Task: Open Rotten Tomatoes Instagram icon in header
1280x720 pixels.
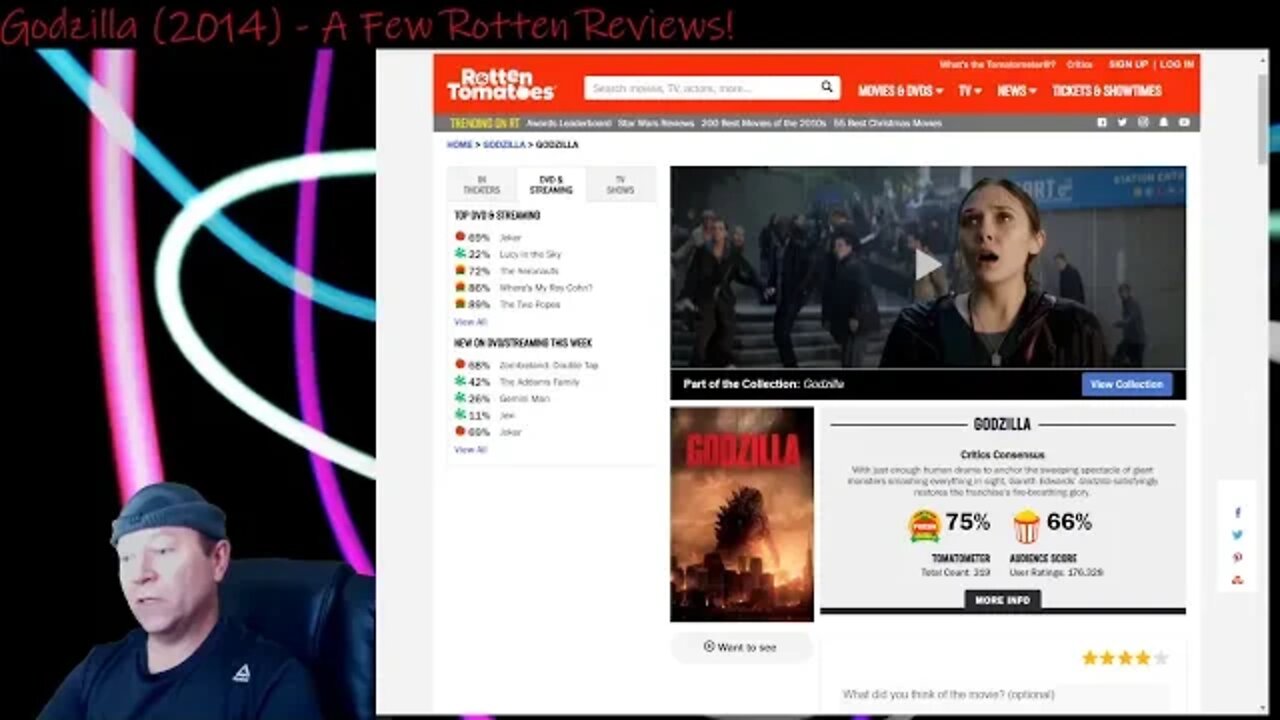Action: [x=1143, y=122]
